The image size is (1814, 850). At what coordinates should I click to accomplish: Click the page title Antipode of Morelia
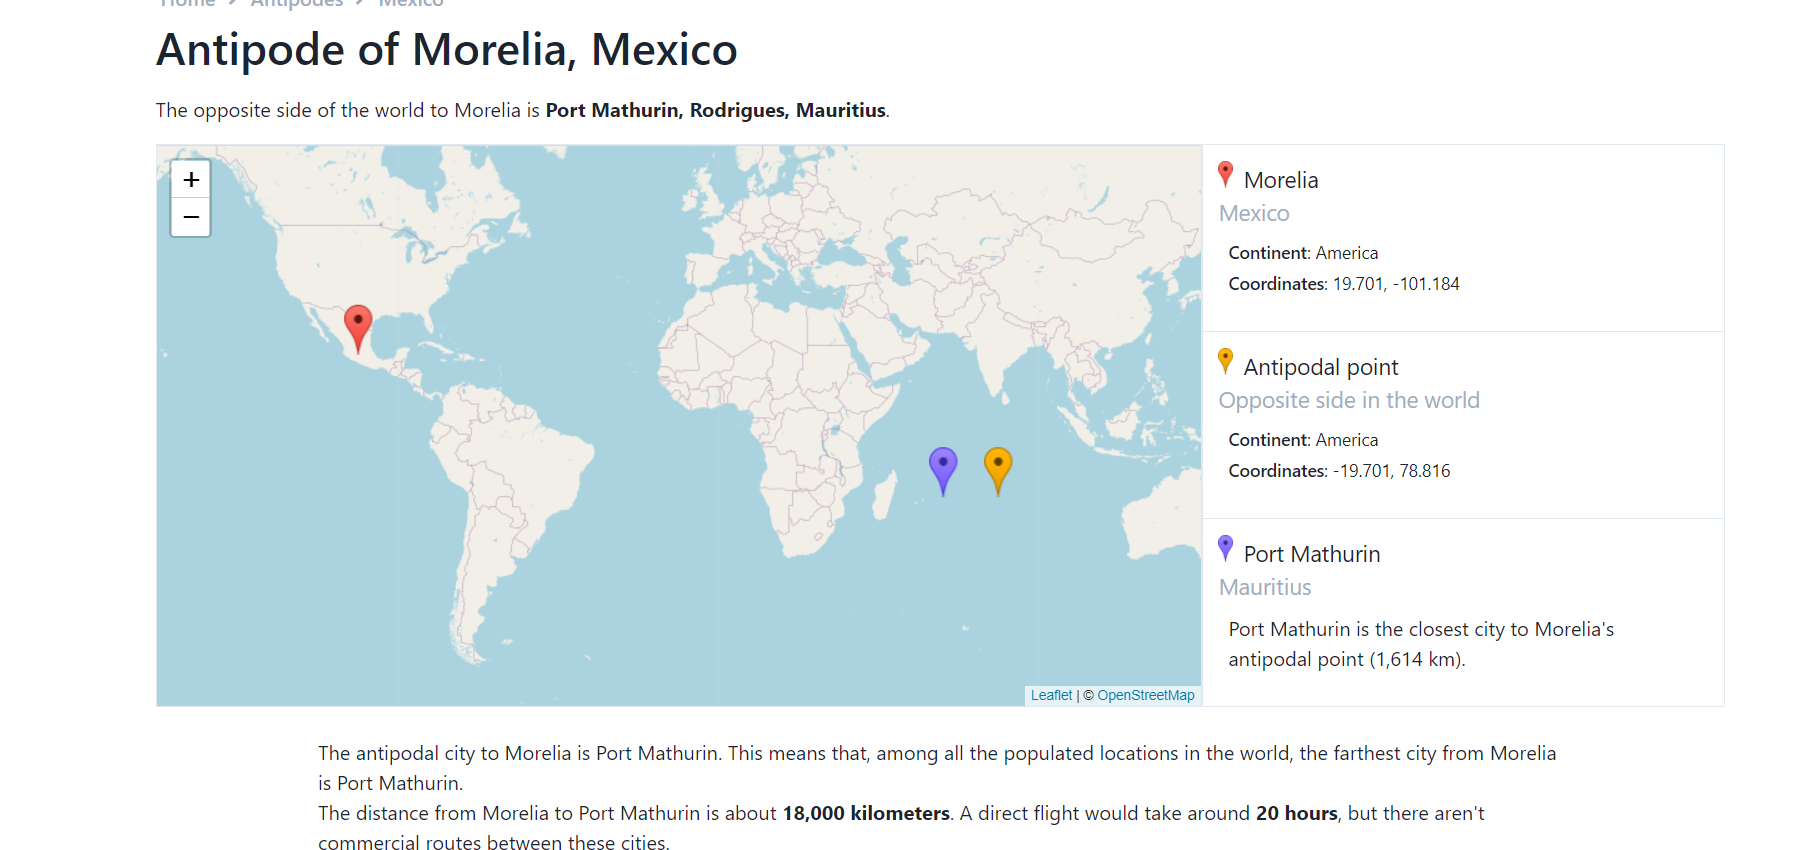coord(447,50)
